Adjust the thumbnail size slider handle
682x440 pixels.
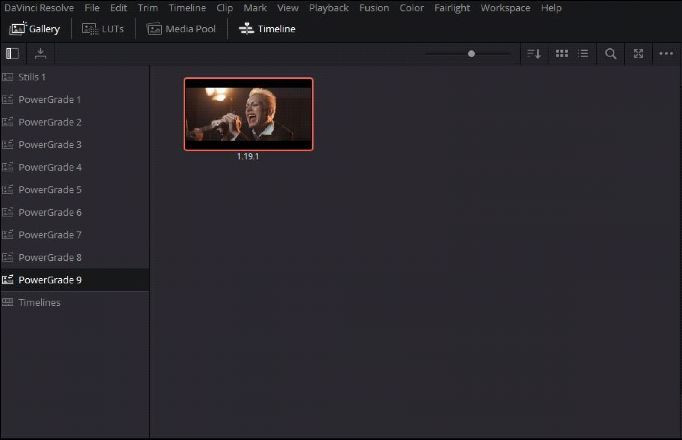coord(471,54)
